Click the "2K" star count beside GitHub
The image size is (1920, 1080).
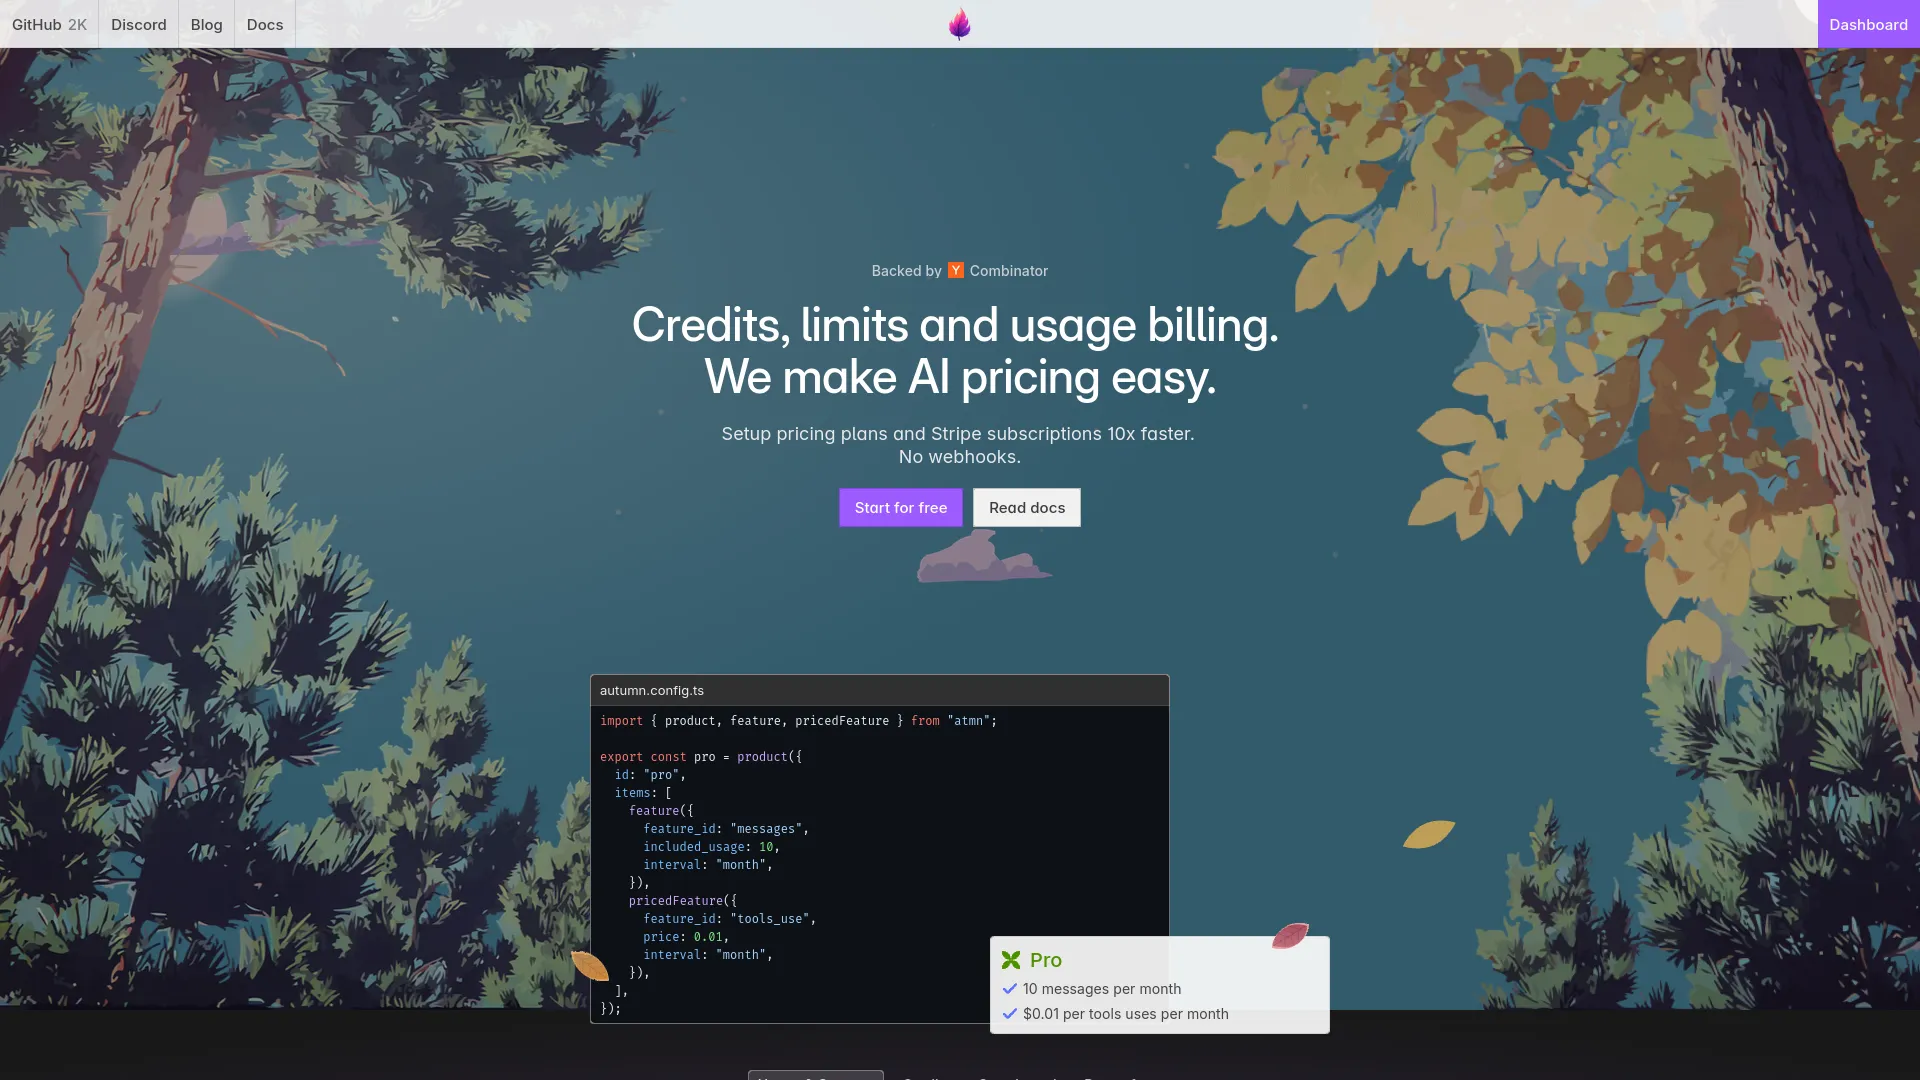click(78, 24)
